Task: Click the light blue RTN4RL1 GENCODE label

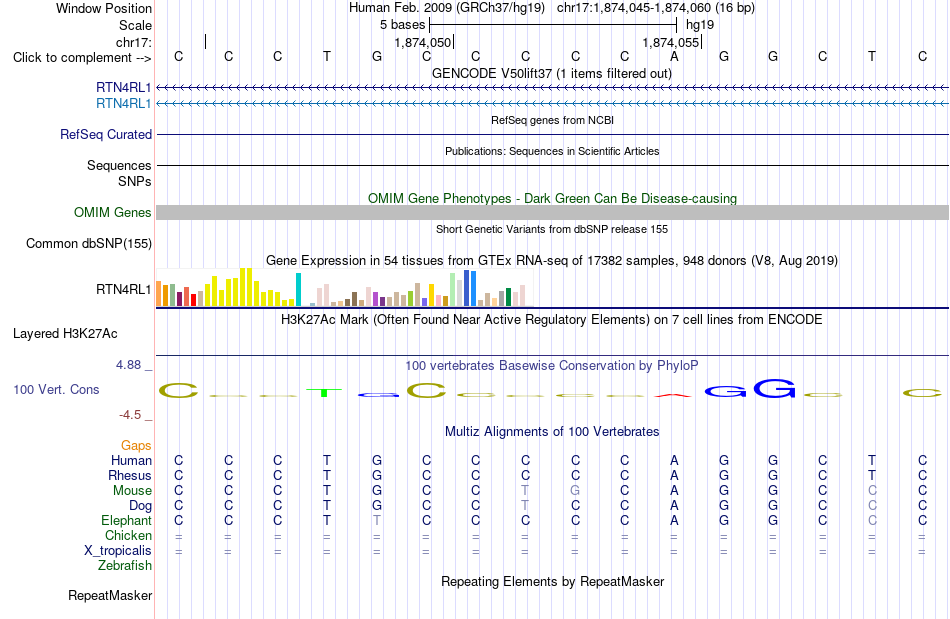Action: point(124,104)
